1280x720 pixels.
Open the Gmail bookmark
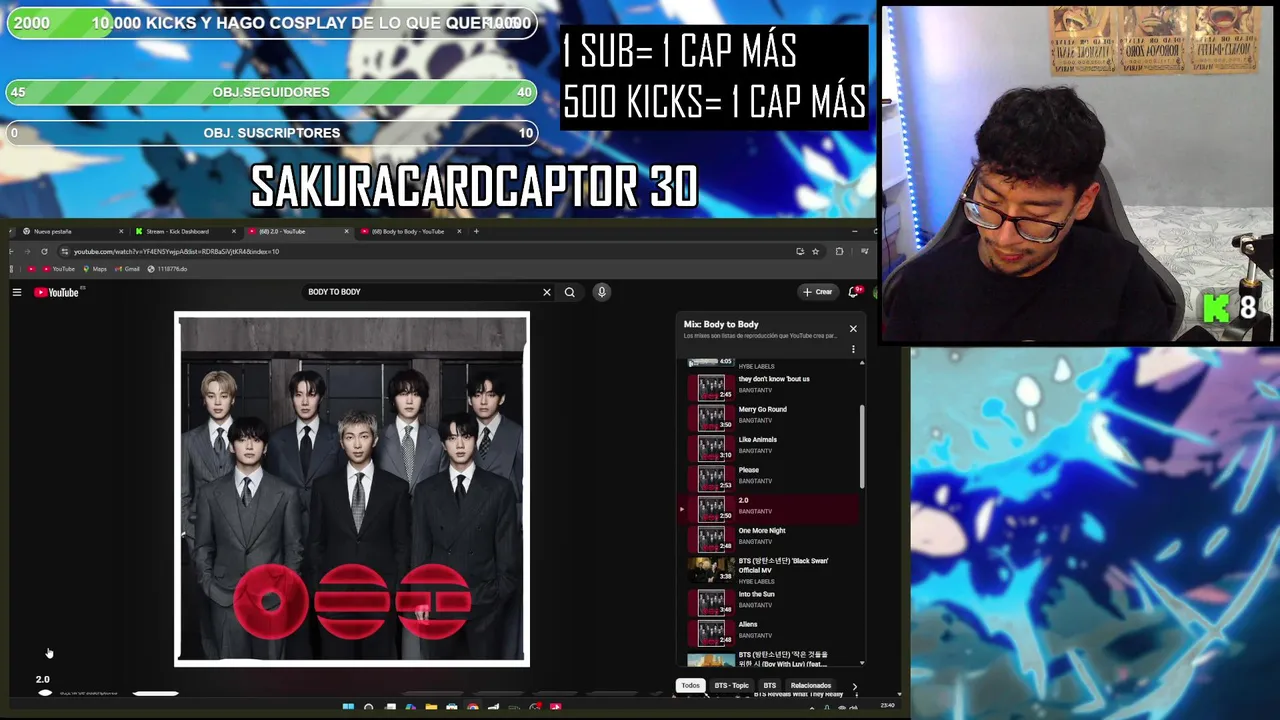(x=127, y=269)
